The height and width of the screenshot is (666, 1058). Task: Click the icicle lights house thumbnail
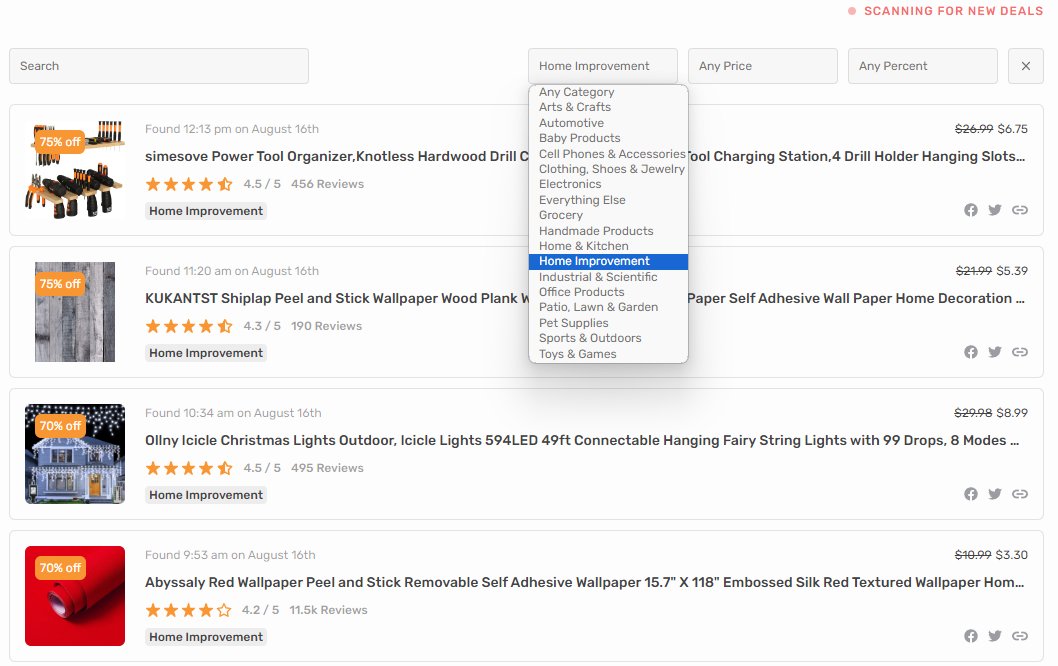coord(75,454)
